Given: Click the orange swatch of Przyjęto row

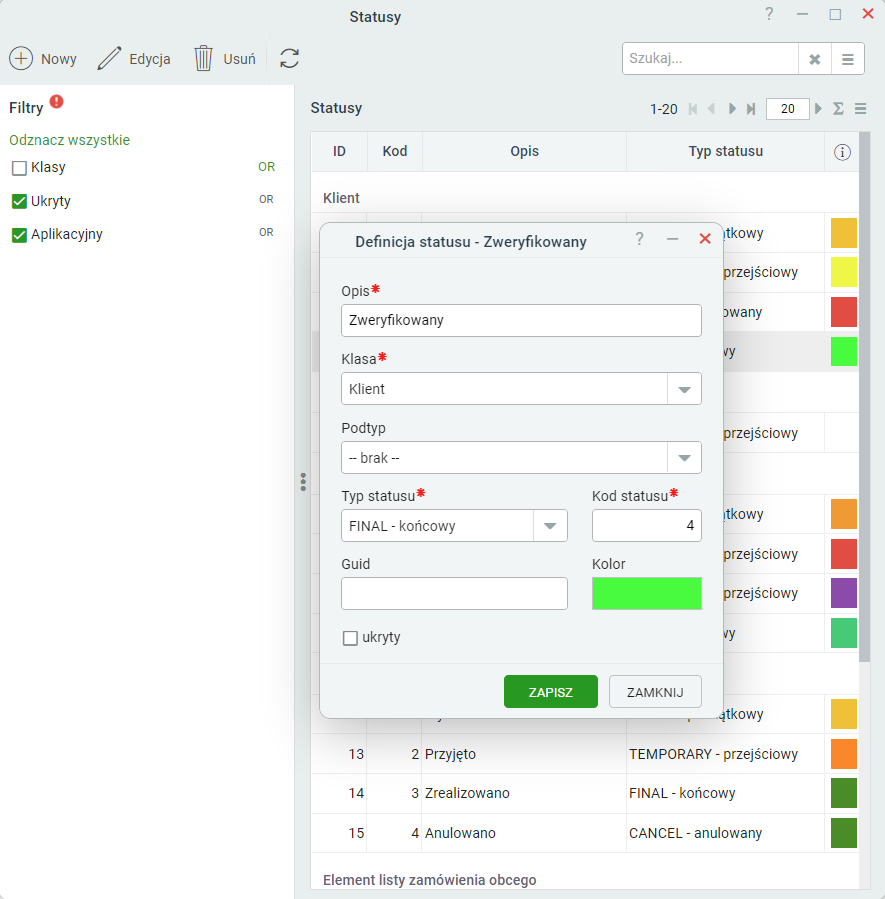Looking at the screenshot, I should tap(844, 754).
